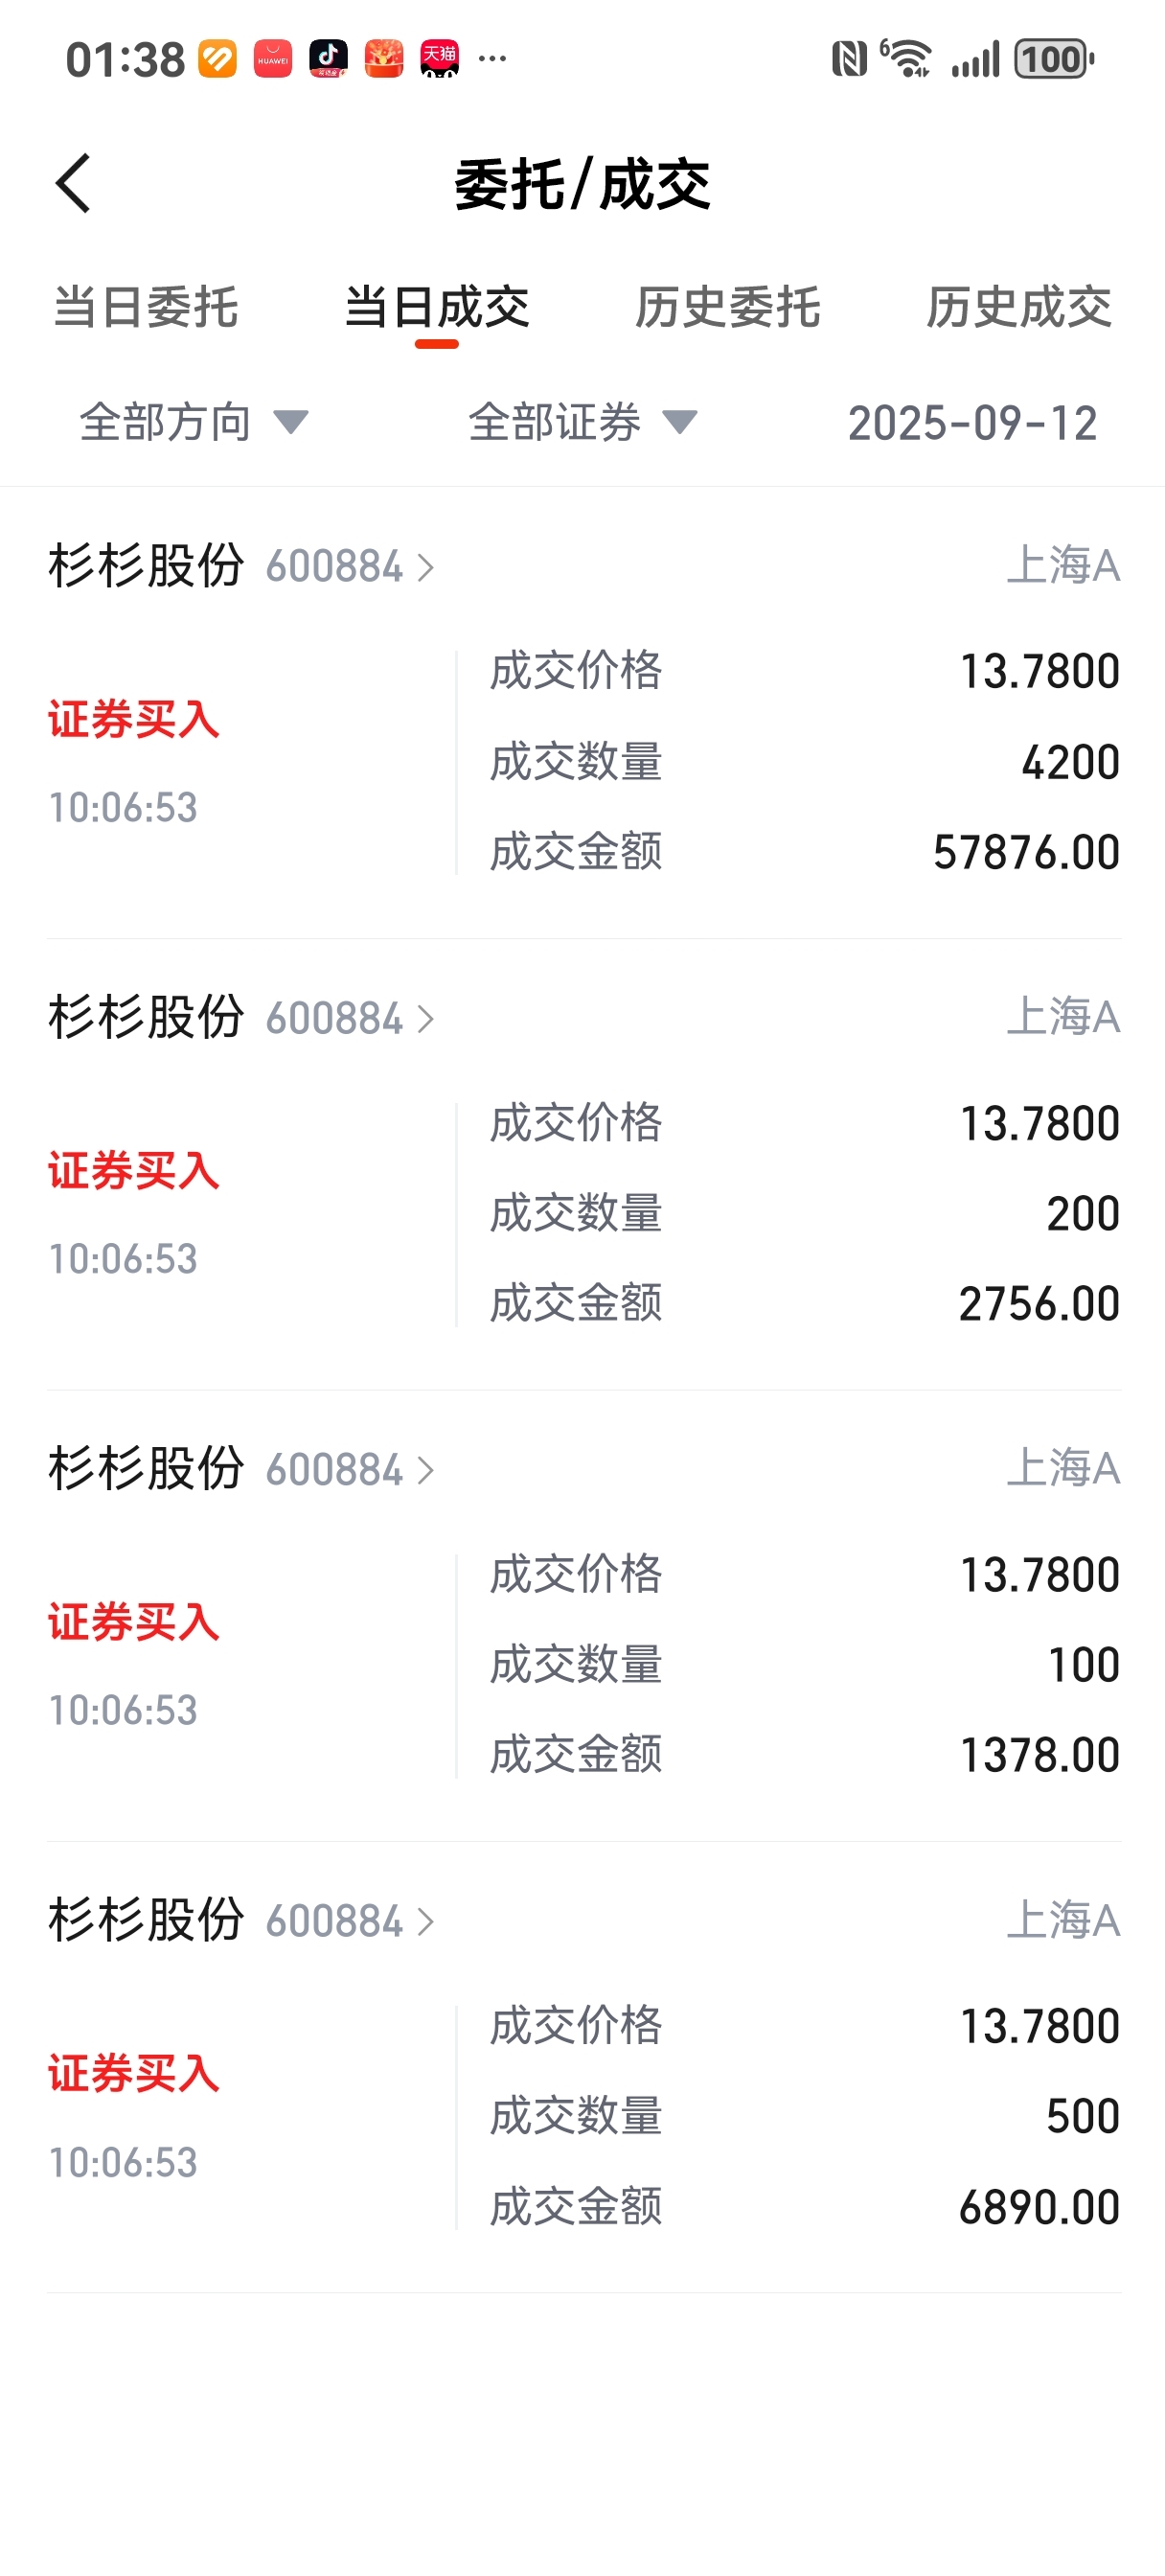The height and width of the screenshot is (2576, 1165).
Task: Tap the battery level indicator
Action: coord(1054,59)
